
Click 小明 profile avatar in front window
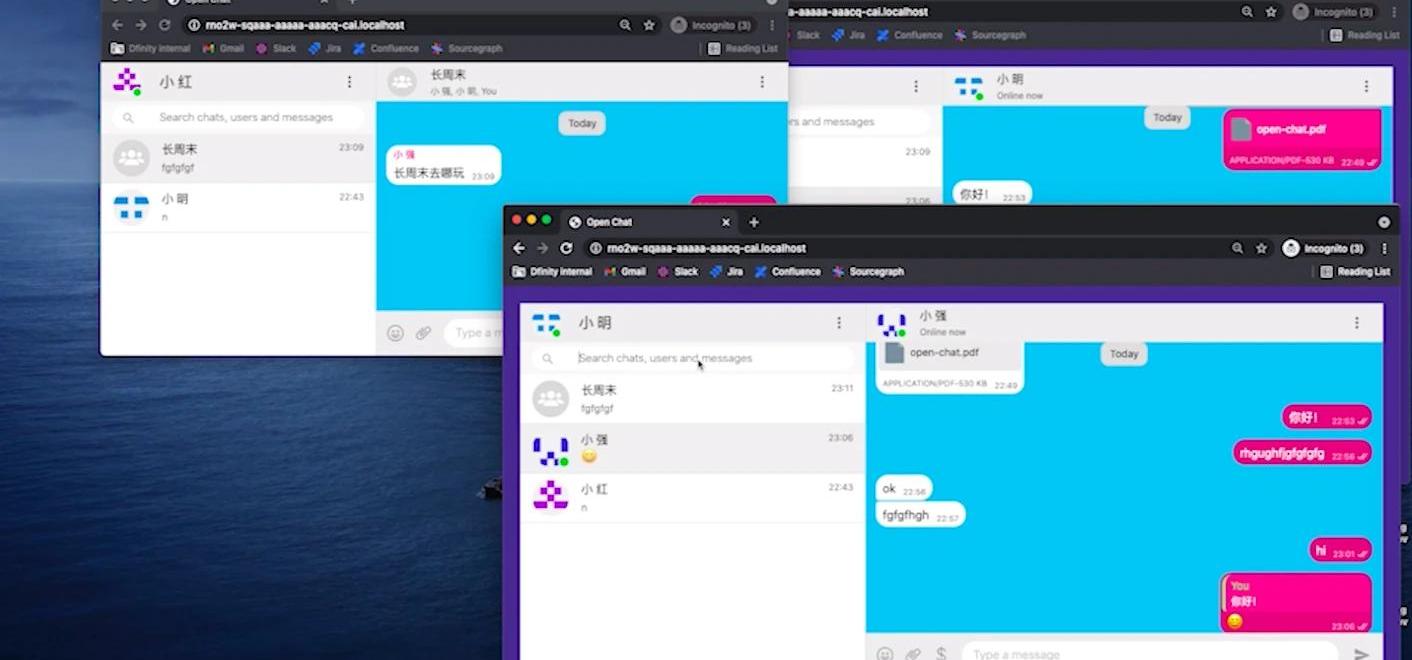[x=547, y=323]
